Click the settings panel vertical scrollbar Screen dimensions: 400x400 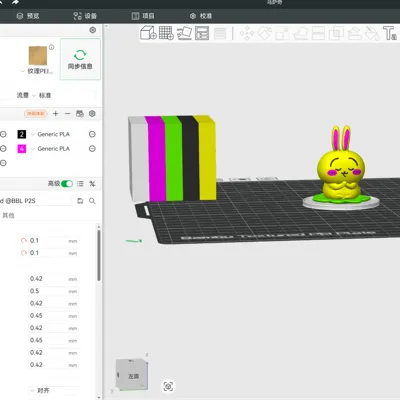point(99,255)
